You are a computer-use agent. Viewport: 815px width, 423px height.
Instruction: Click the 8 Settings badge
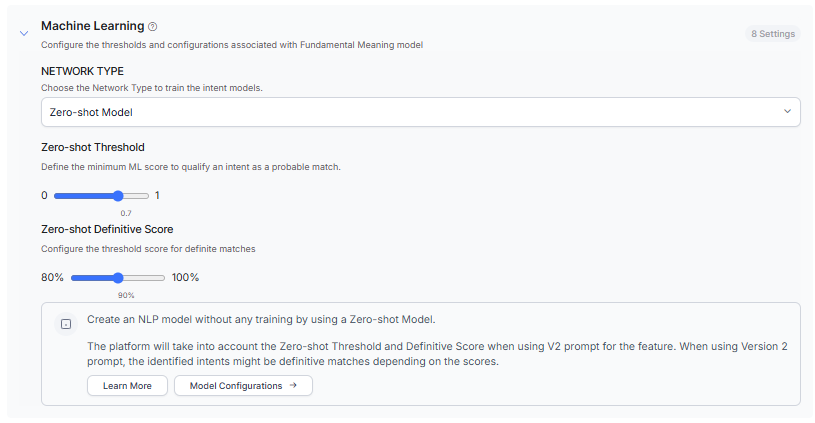[773, 34]
